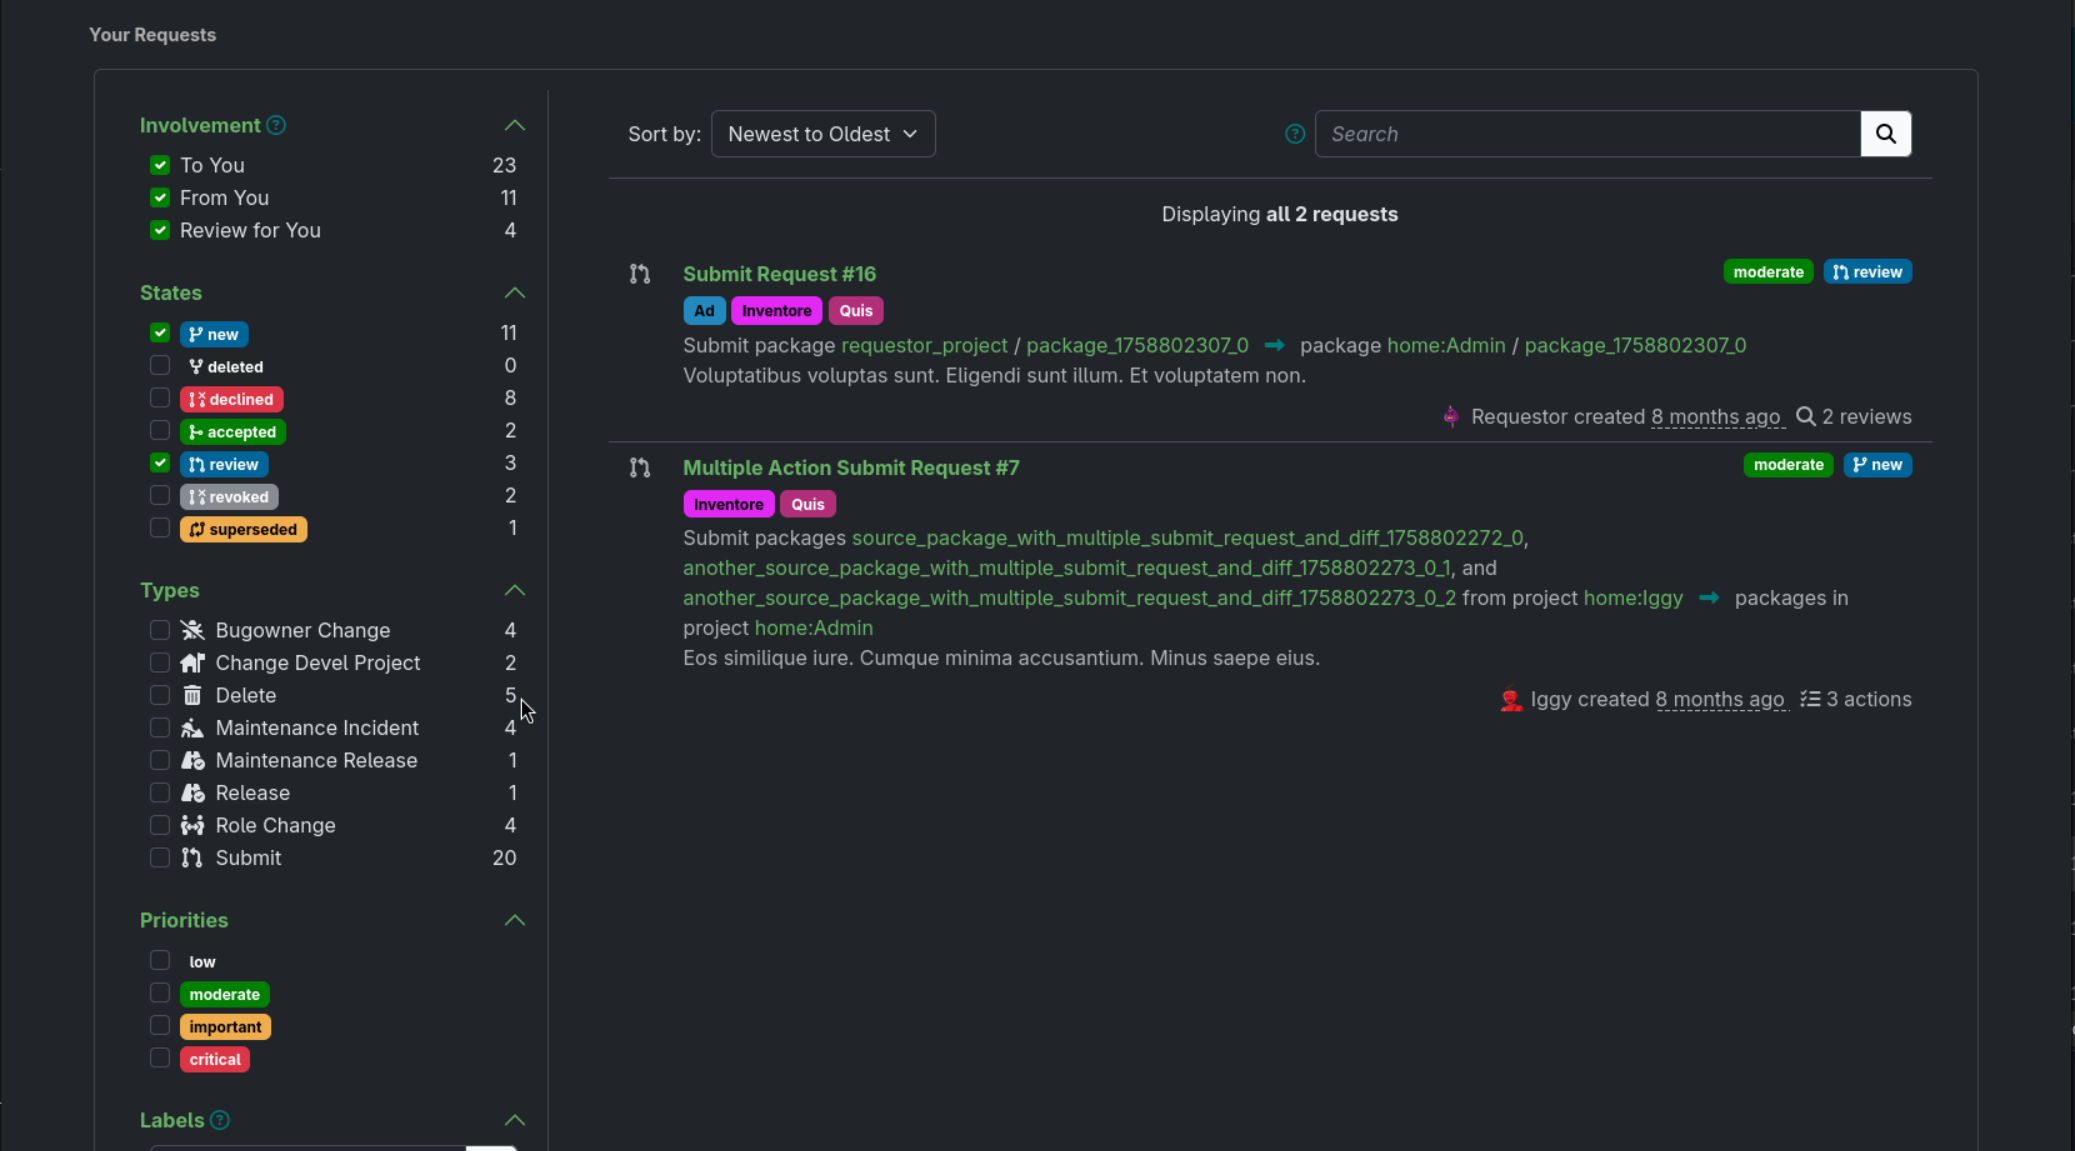Screen dimensions: 2075x1151
Task: Click help icon beside Search field
Action: (1294, 134)
